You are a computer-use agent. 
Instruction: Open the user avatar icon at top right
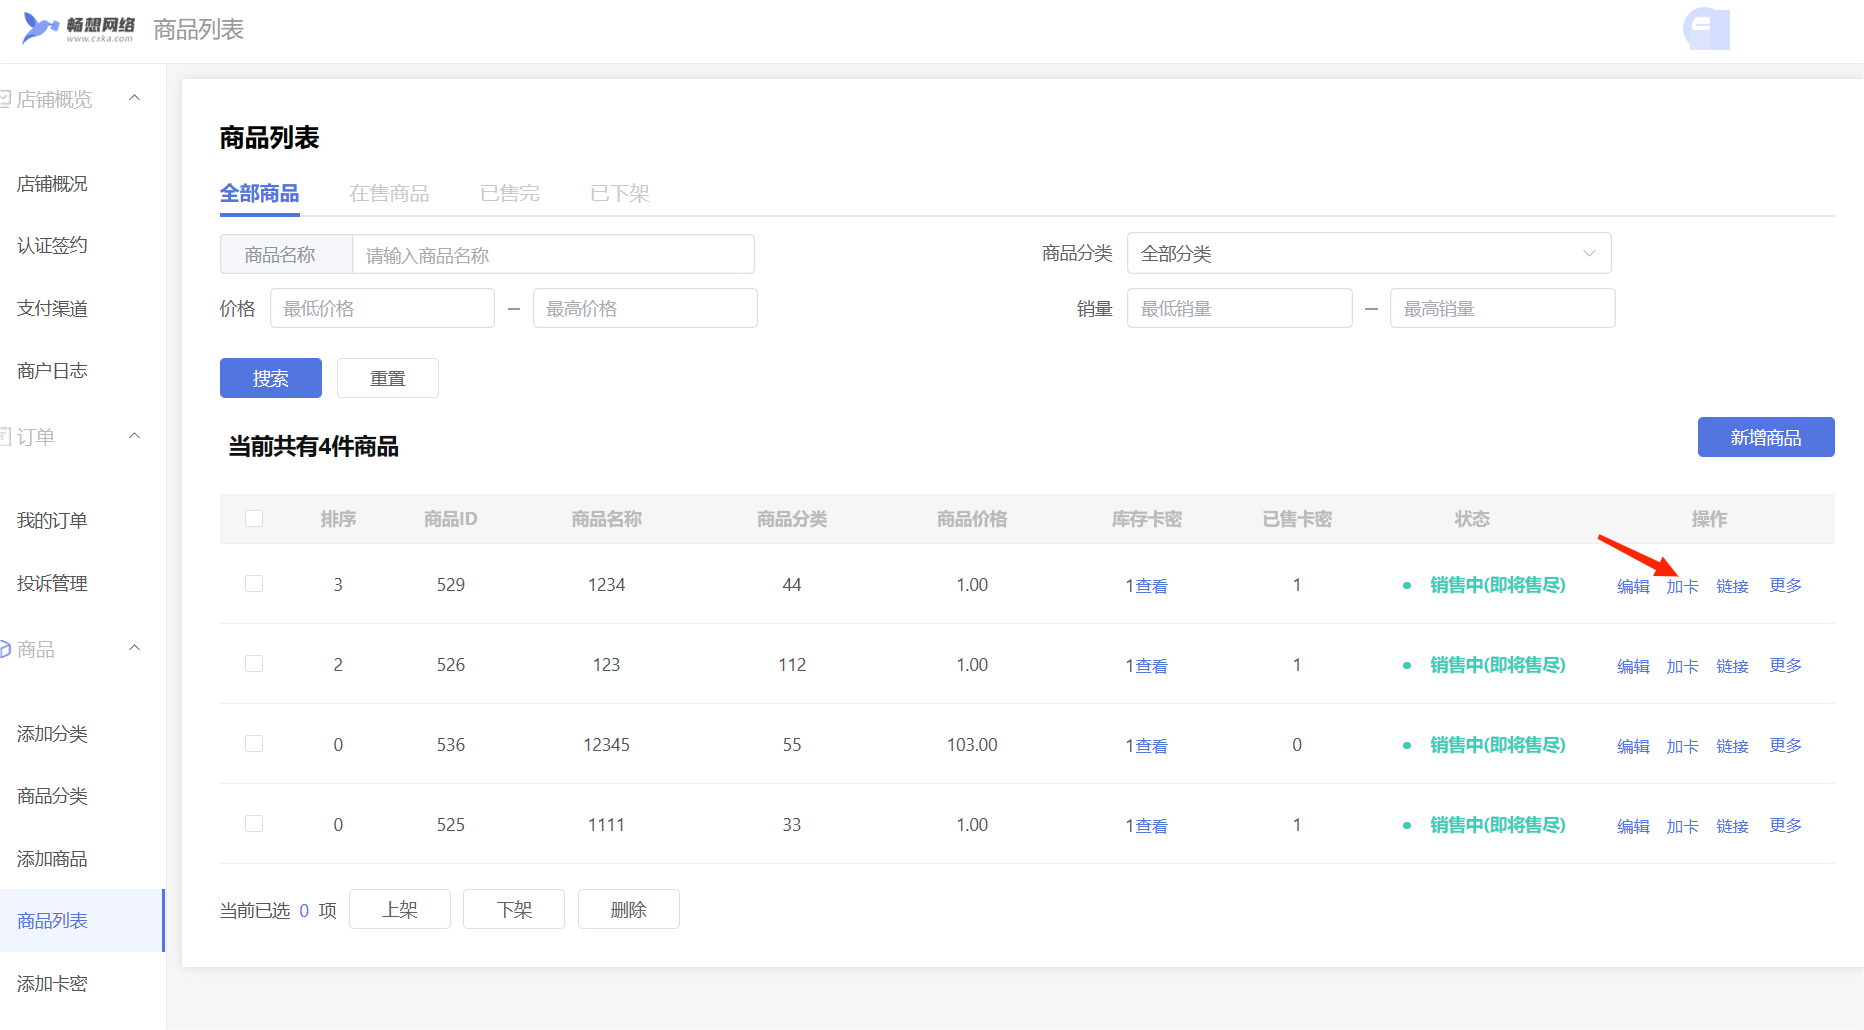pyautogui.click(x=1707, y=29)
